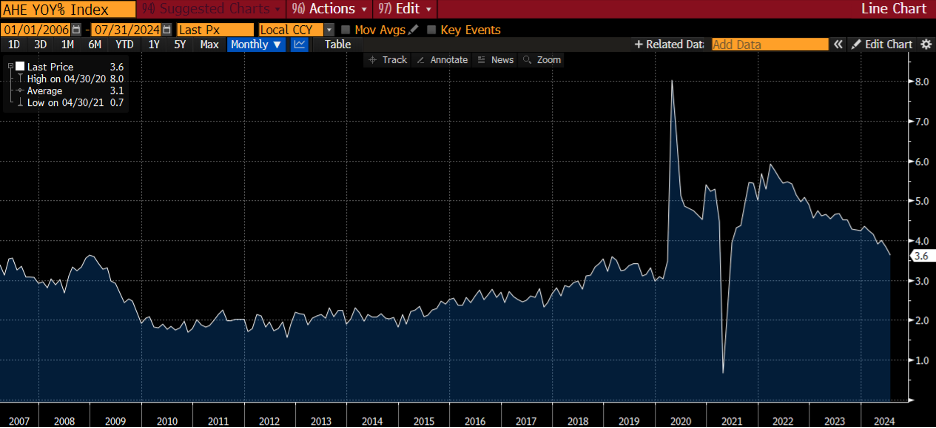This screenshot has height=428, width=936.
Task: Toggle the Last Price legend checkbox
Action: coord(19,67)
